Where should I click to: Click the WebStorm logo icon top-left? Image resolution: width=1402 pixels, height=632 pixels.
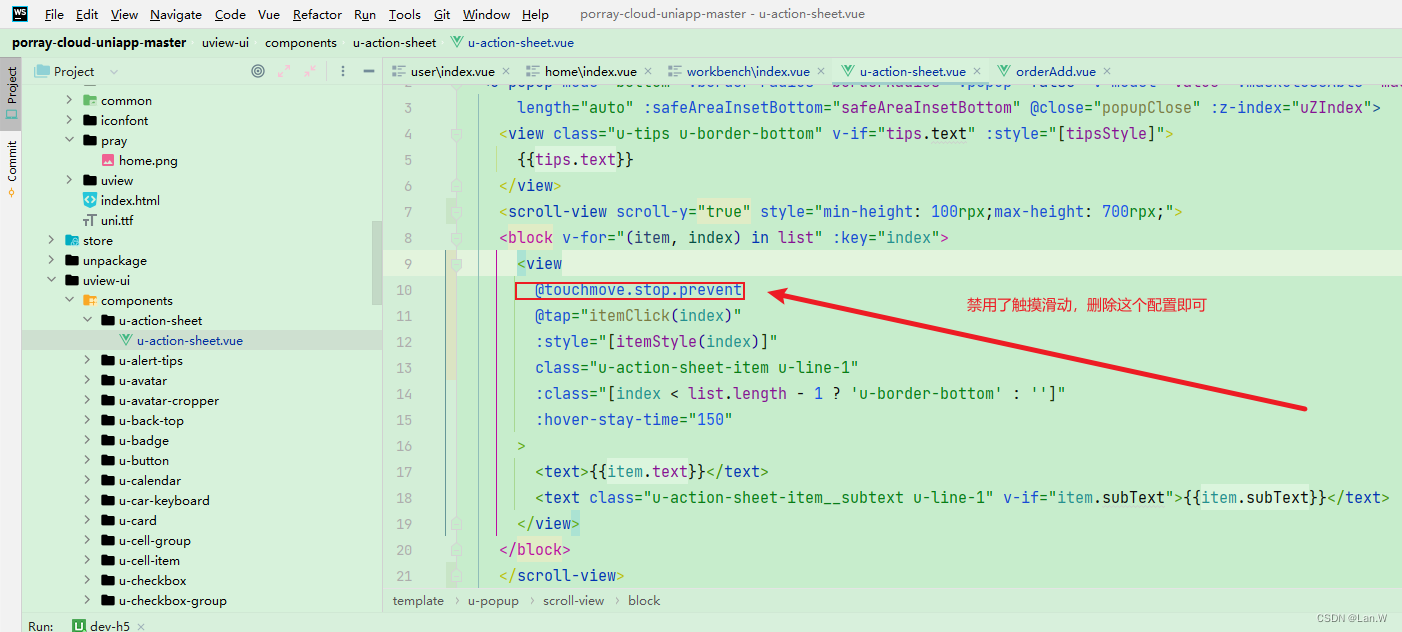point(19,13)
